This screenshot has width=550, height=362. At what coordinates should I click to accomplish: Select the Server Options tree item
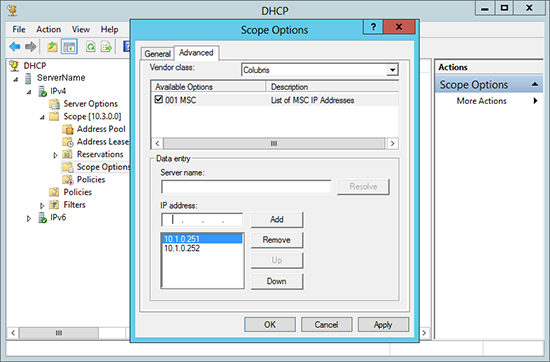90,104
